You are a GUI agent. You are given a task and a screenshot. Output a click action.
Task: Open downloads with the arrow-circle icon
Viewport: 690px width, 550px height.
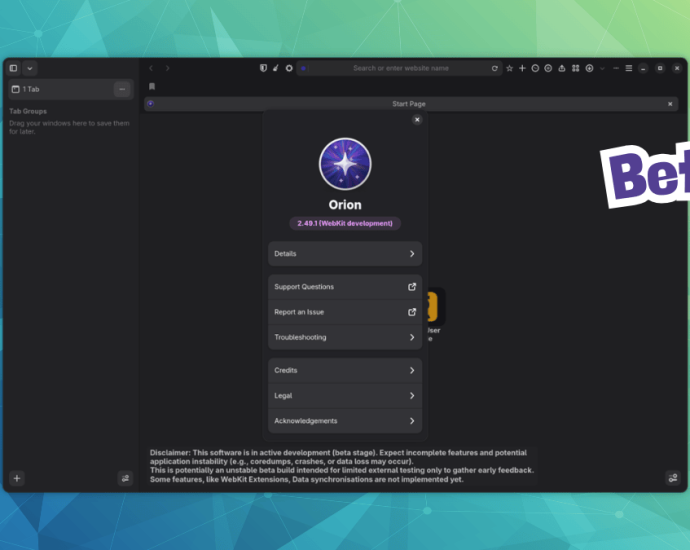pos(589,68)
